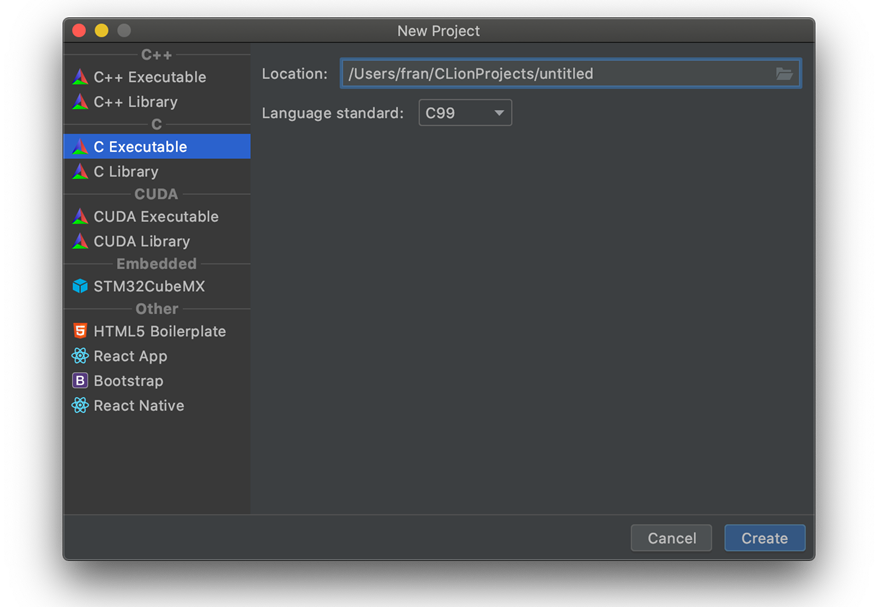Screen dimensions: 878x607
Task: Select CUDA Library project type
Action: 157,241
